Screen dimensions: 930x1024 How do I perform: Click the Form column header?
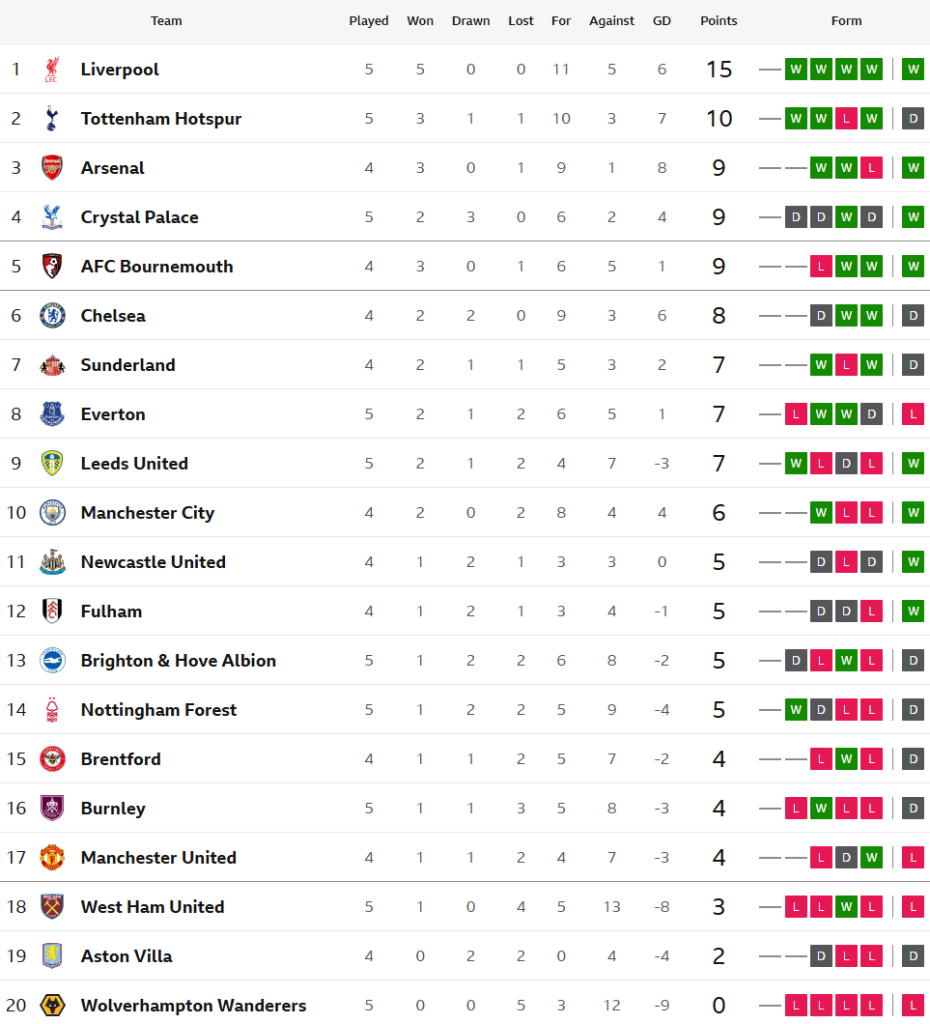point(846,21)
